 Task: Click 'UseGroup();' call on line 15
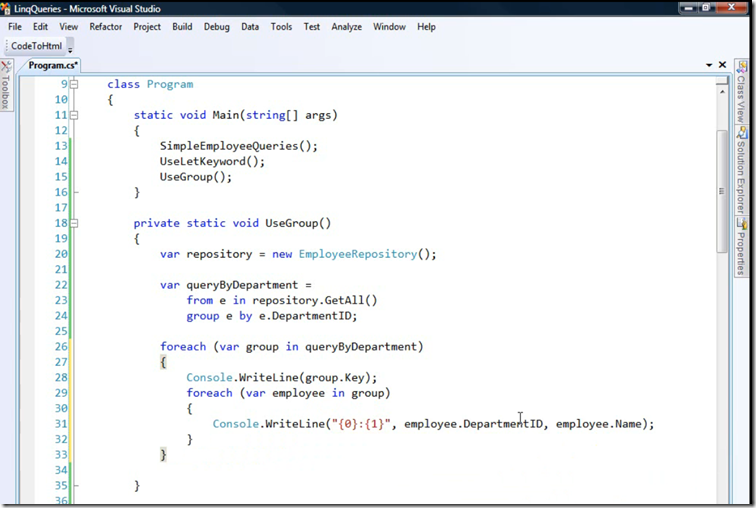click(196, 177)
